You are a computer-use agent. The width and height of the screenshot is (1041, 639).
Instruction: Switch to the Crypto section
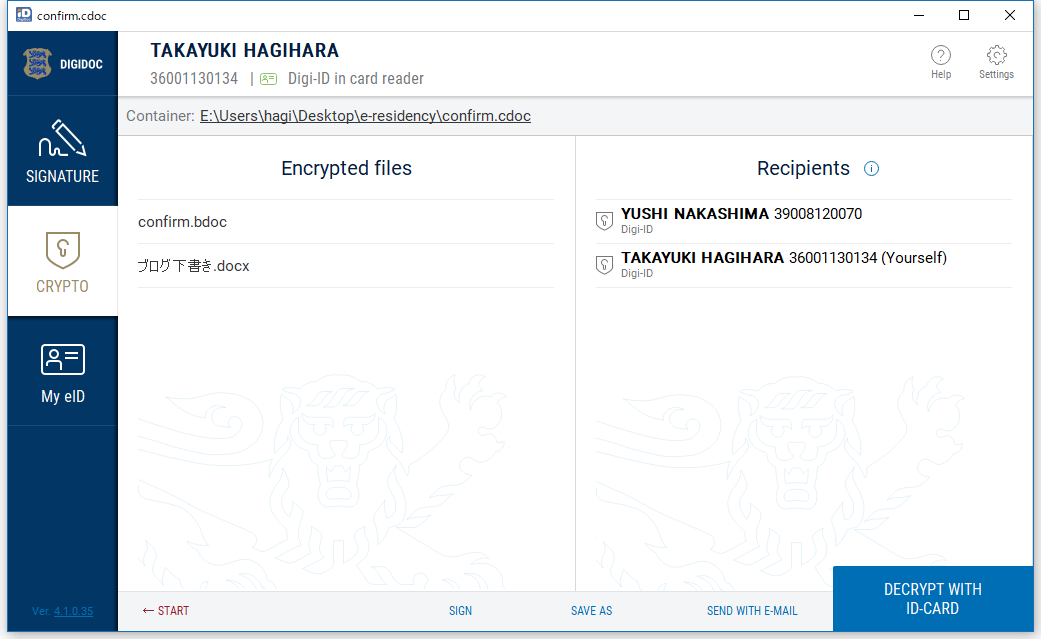coord(62,261)
